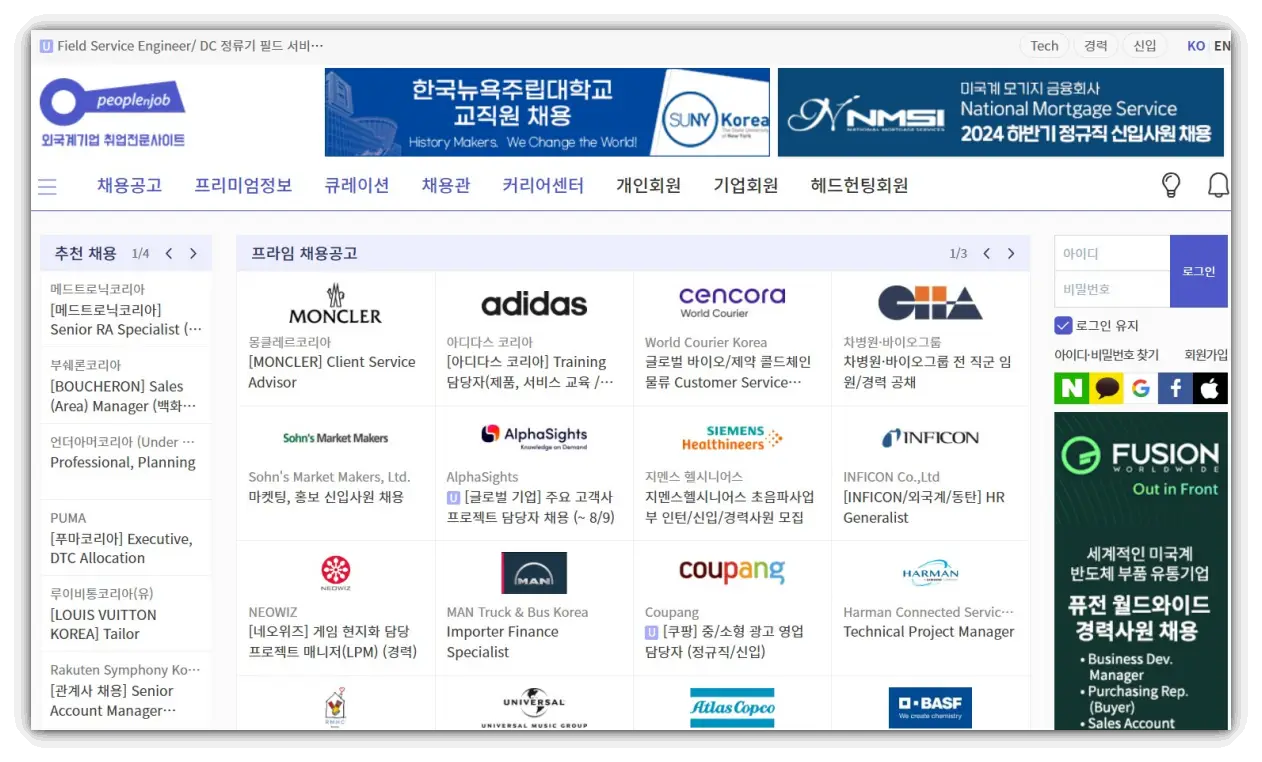
Task: Open 아이디·비밀번호 찾기 link
Action: pyautogui.click(x=1106, y=355)
